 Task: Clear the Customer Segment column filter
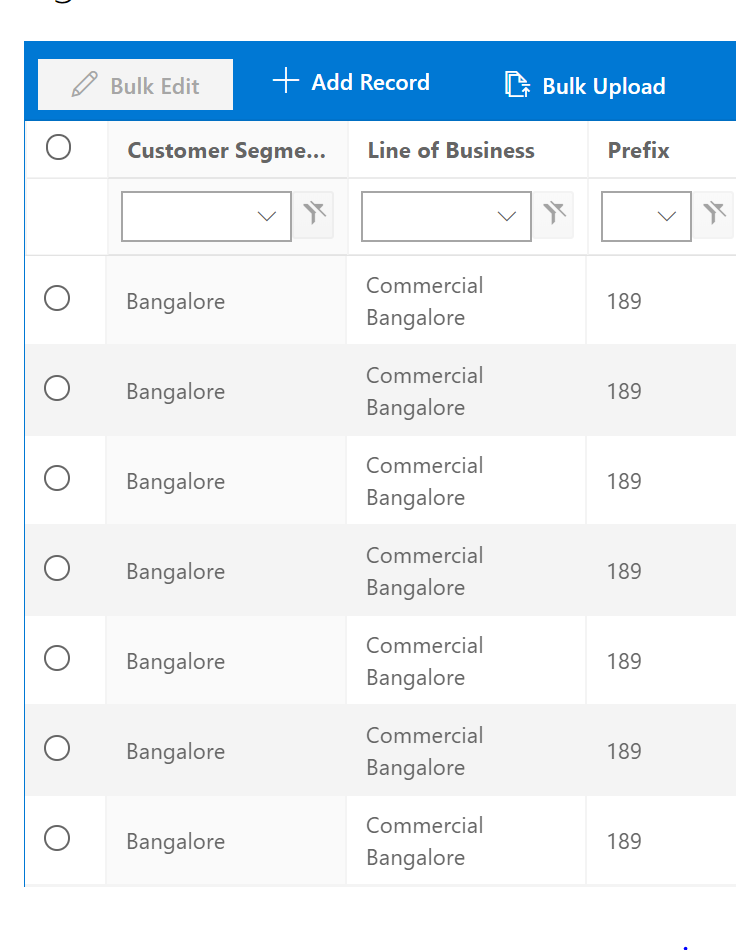coord(315,214)
